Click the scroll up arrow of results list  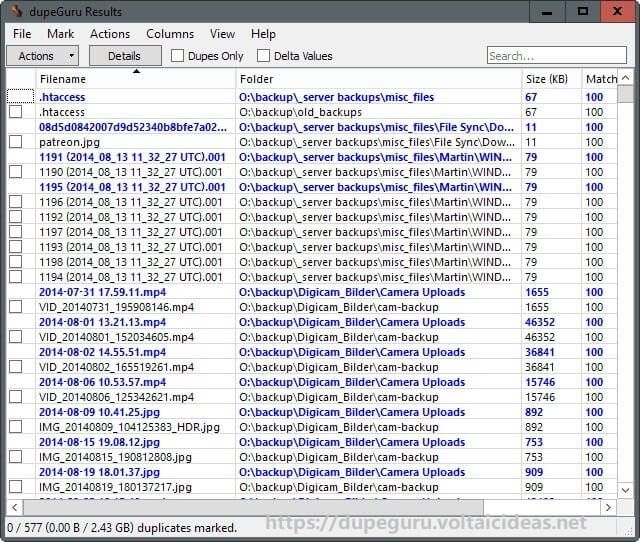tap(625, 78)
